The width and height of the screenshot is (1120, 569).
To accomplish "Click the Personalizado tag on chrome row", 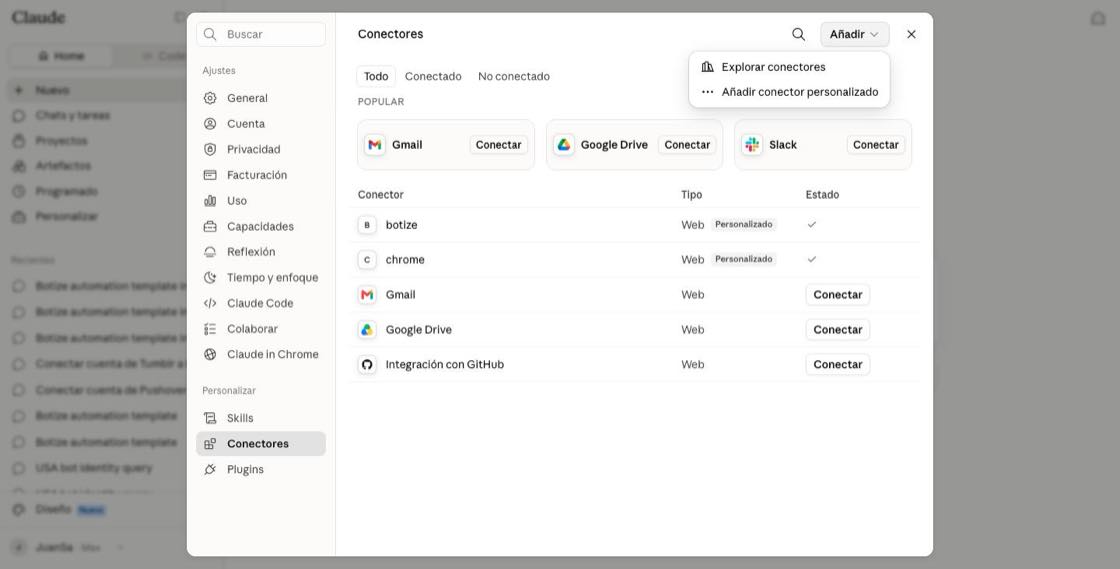I will click(744, 259).
